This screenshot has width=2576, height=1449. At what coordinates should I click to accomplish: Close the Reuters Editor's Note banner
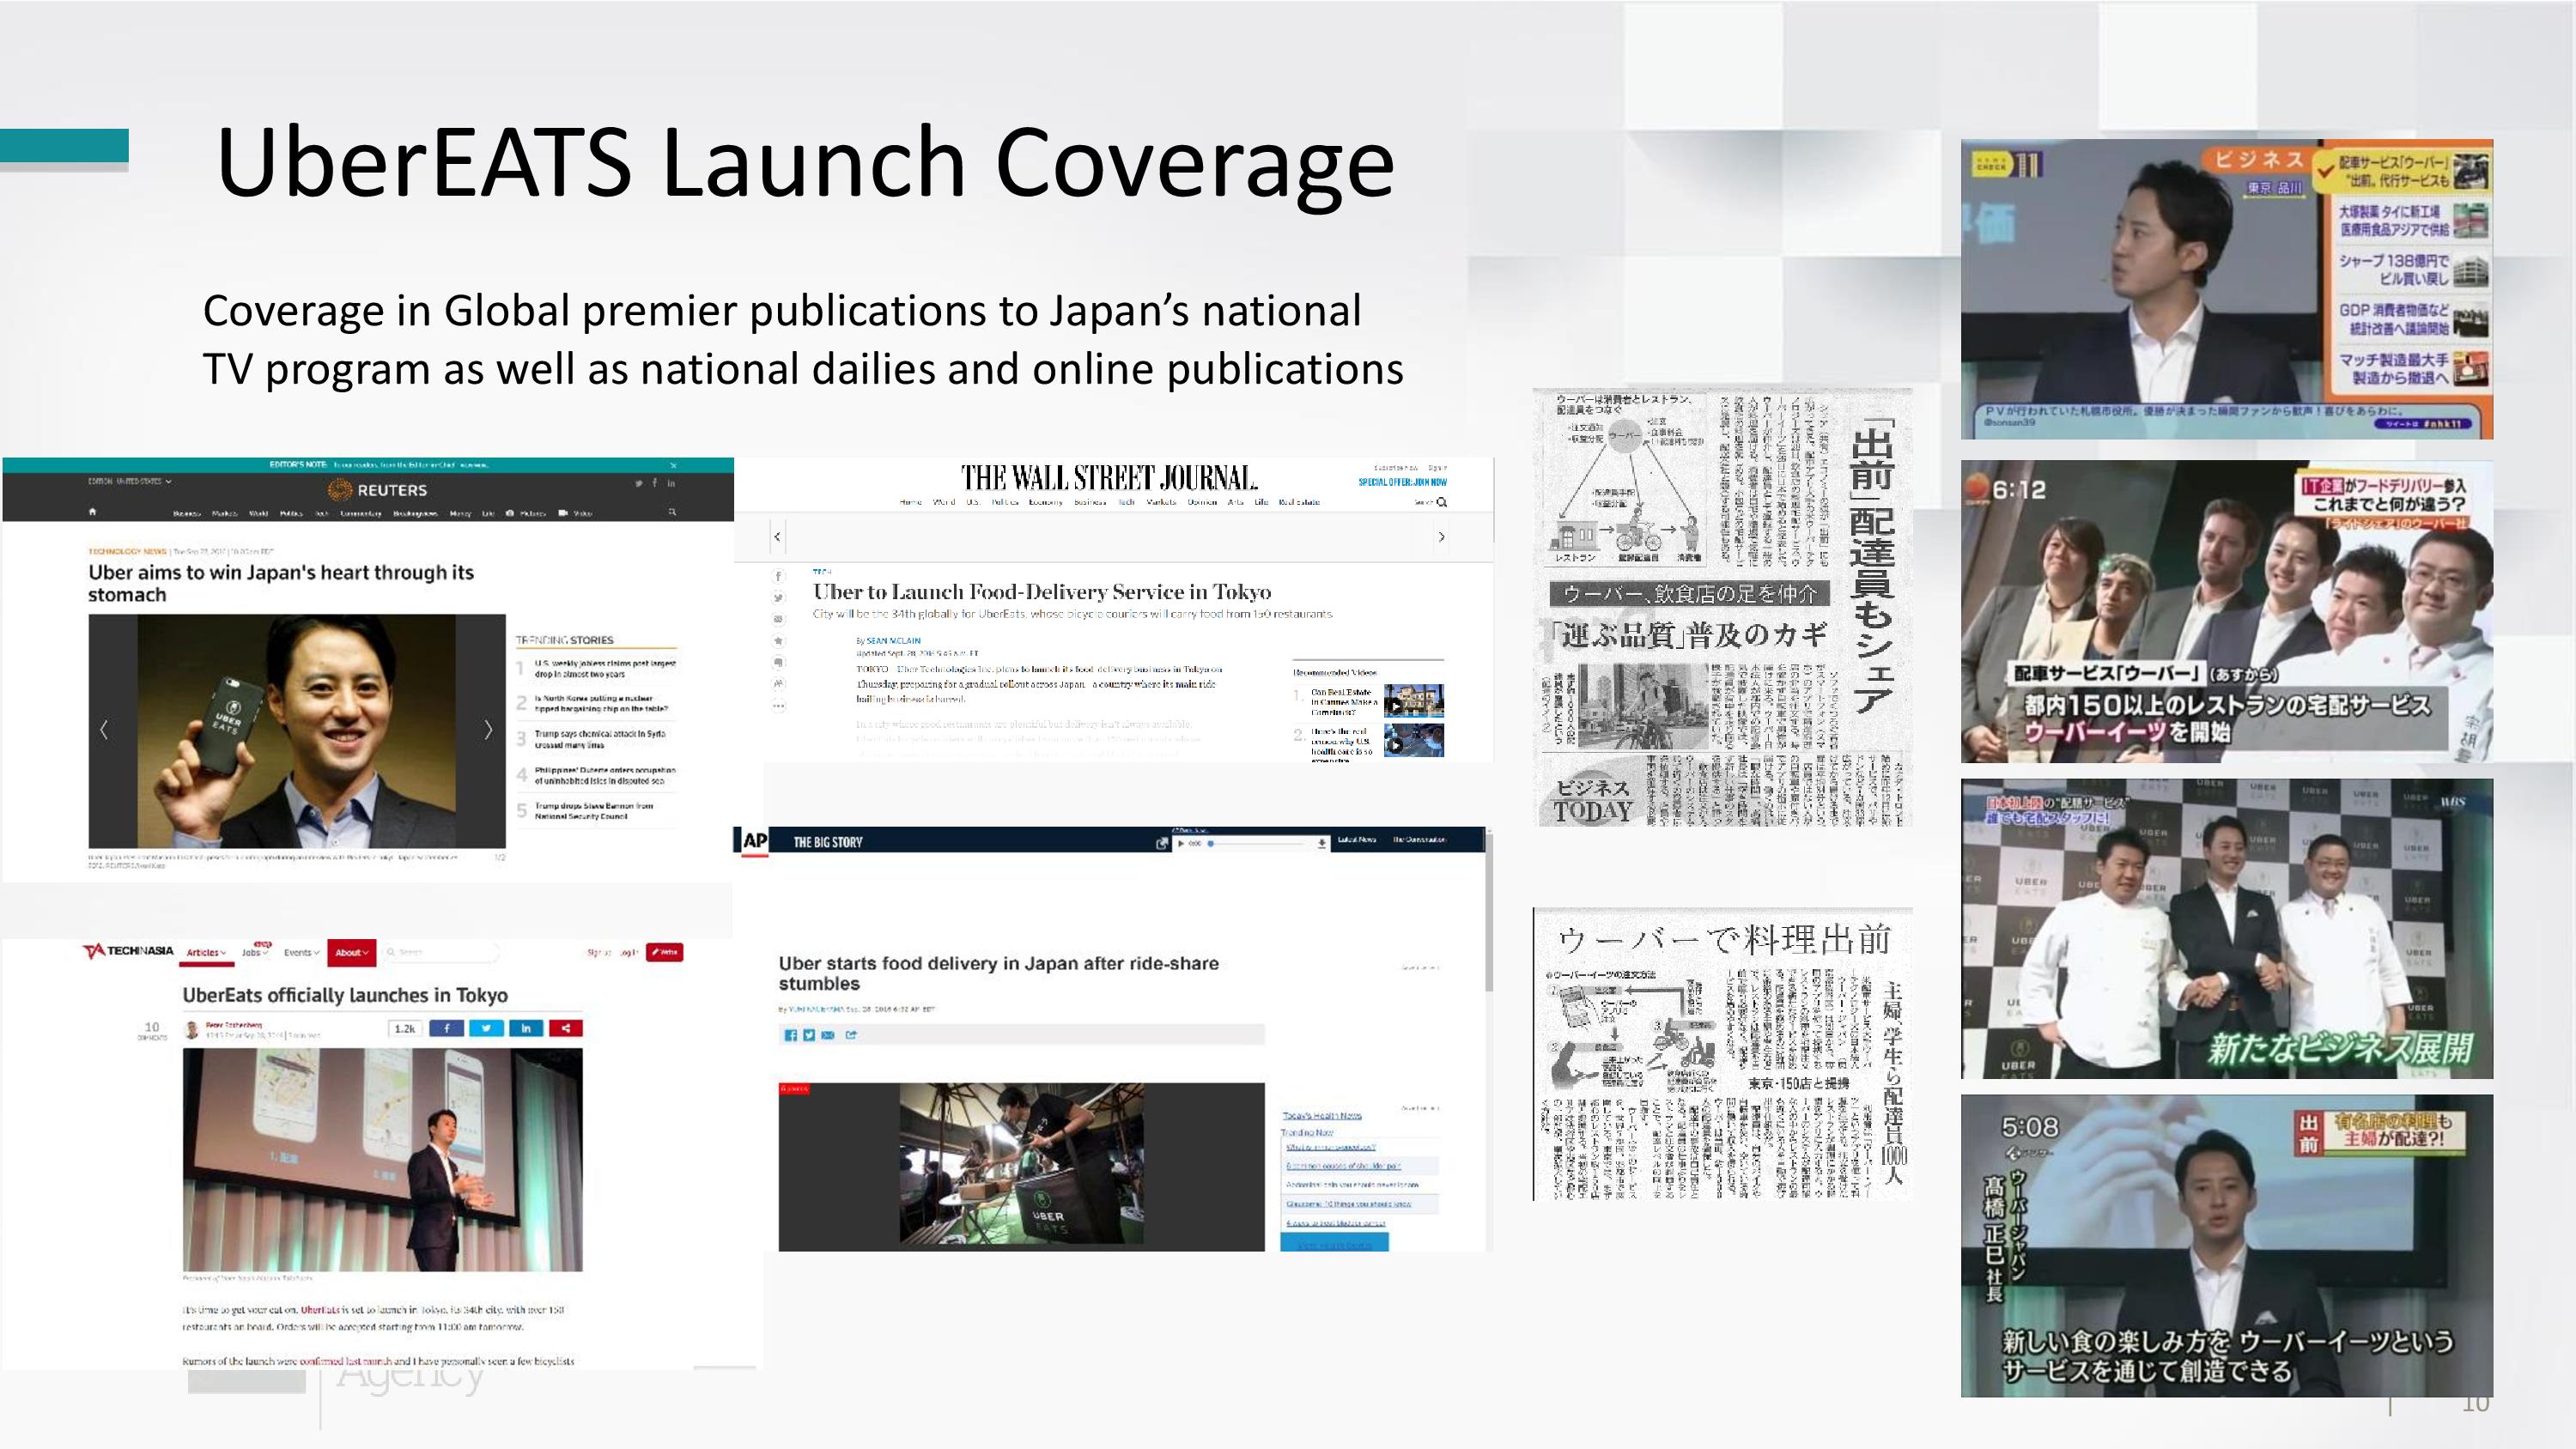tap(673, 465)
